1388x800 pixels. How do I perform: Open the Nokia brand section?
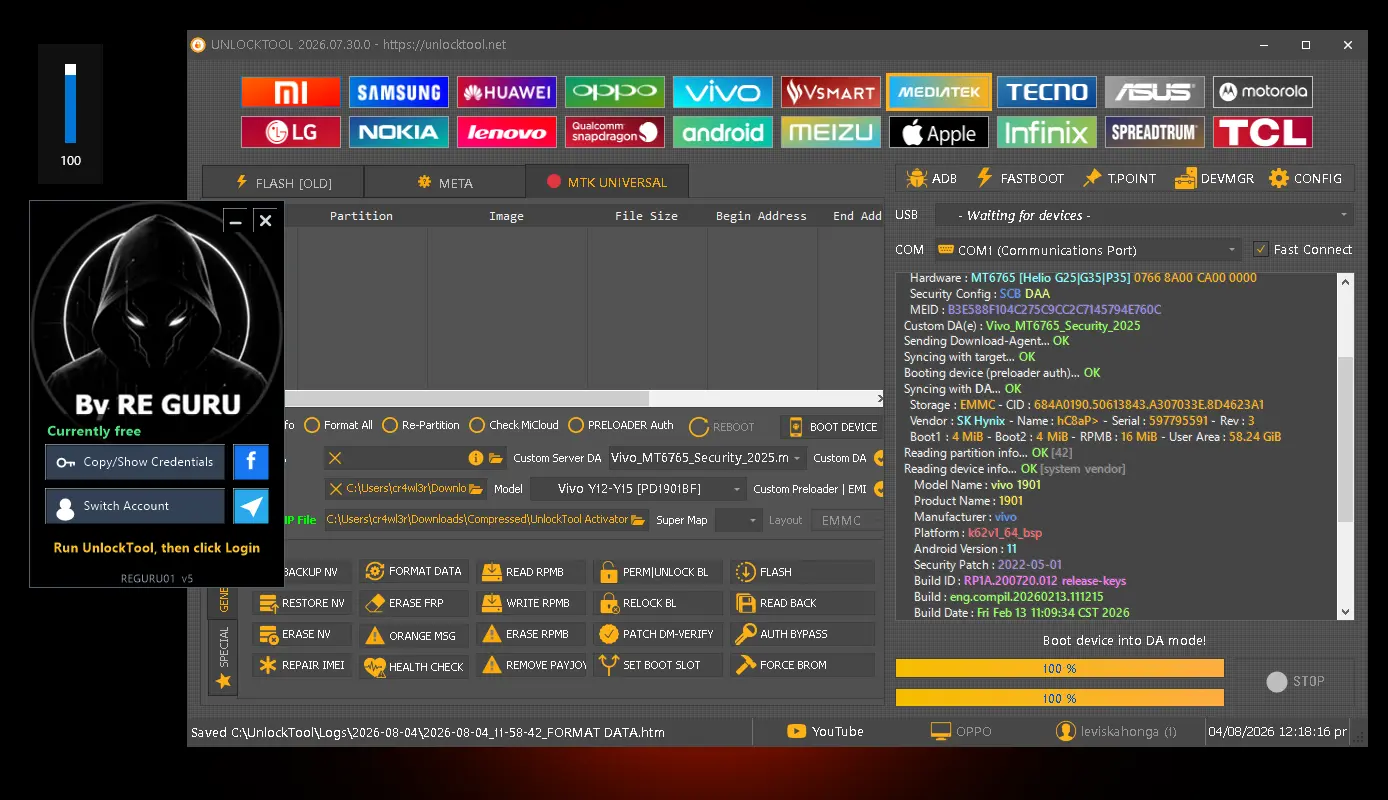[x=399, y=132]
